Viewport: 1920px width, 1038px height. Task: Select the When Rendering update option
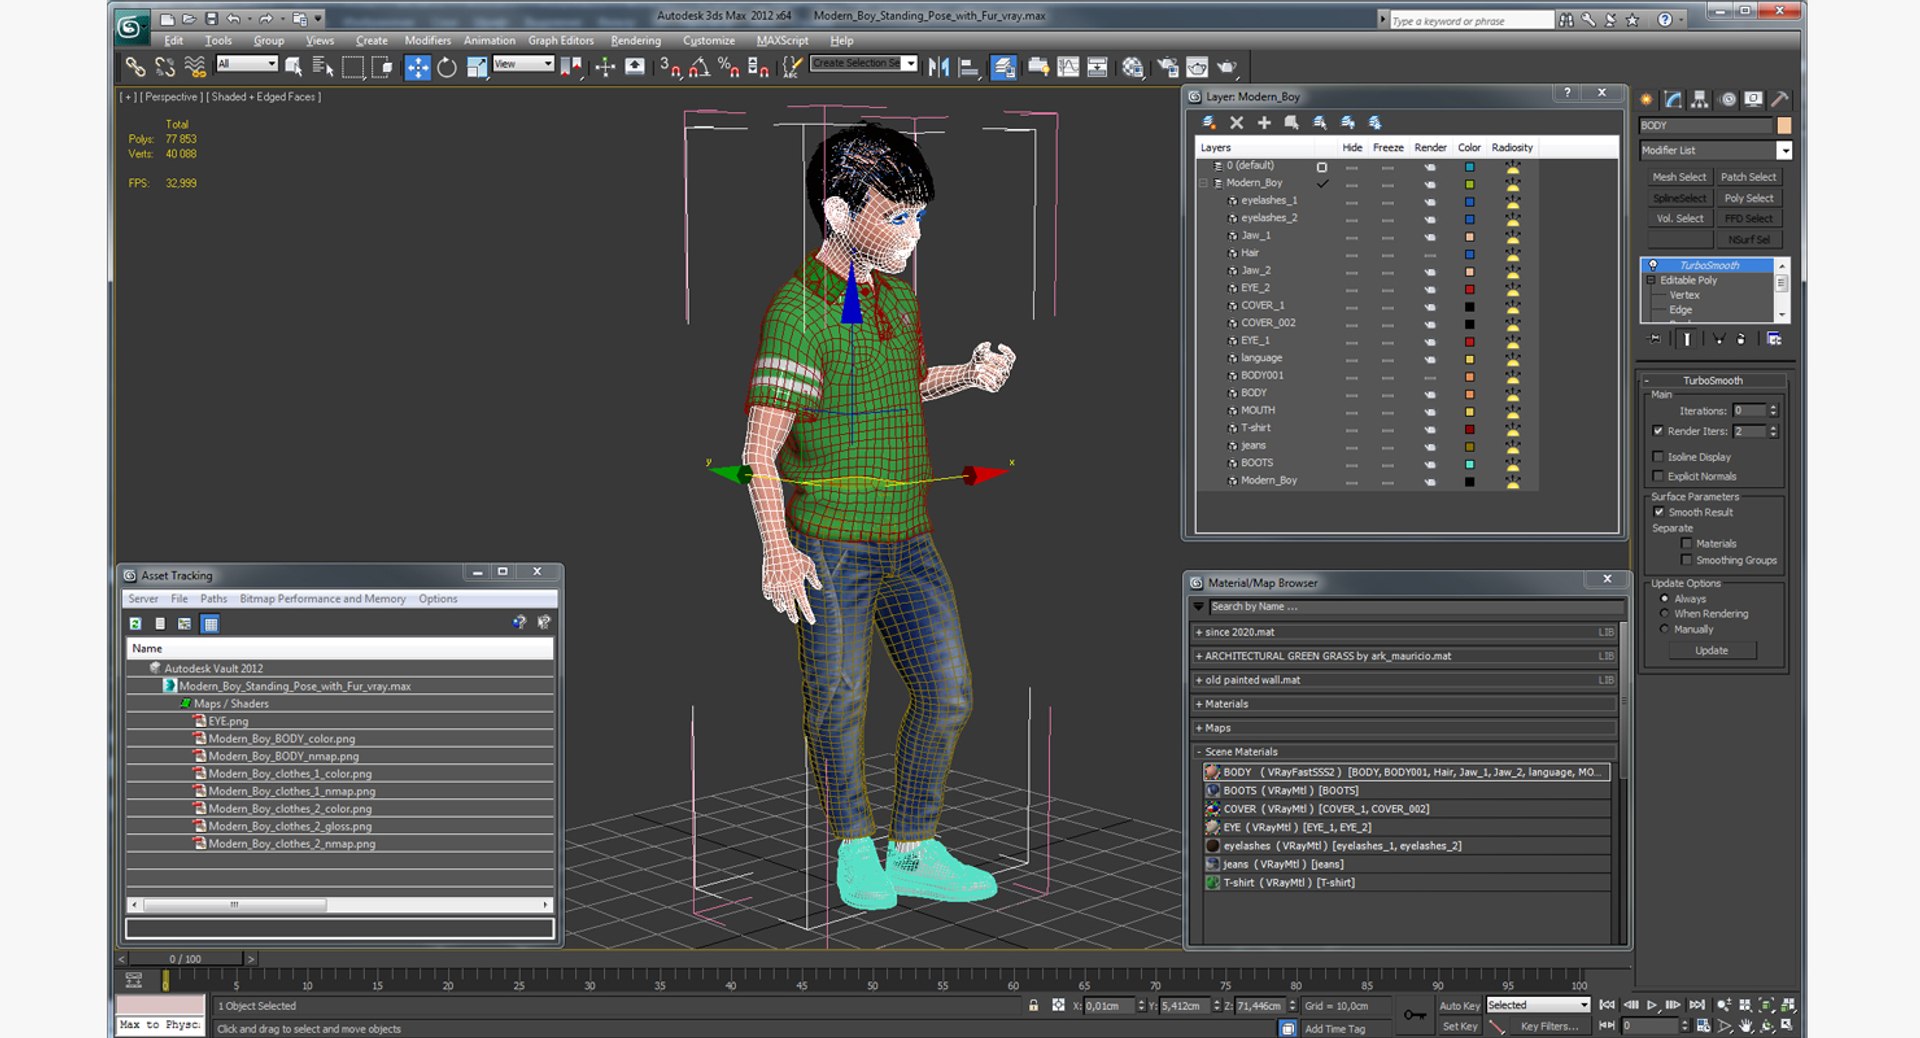[1665, 614]
